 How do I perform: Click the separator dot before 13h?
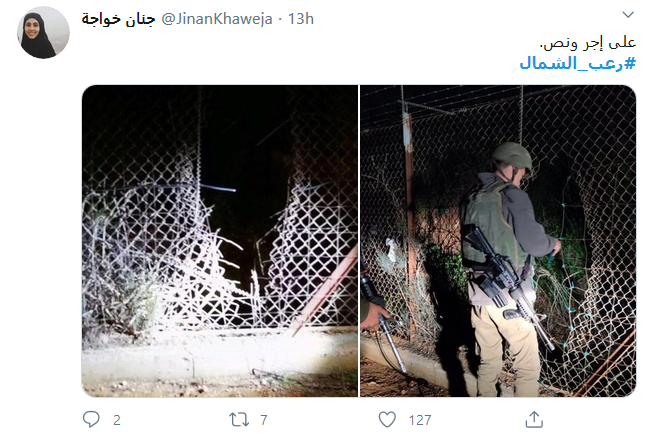(x=280, y=19)
